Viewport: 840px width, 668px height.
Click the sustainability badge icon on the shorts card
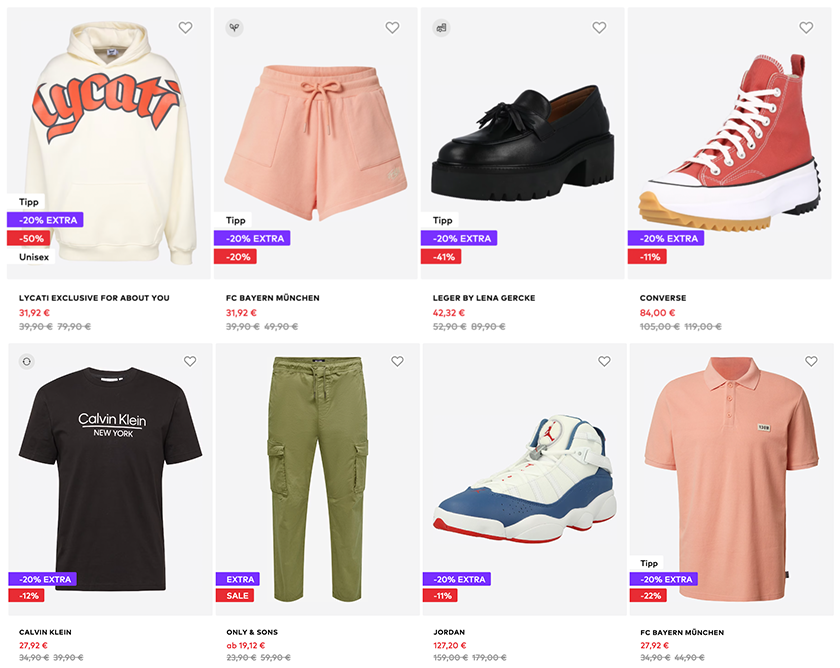tap(234, 28)
